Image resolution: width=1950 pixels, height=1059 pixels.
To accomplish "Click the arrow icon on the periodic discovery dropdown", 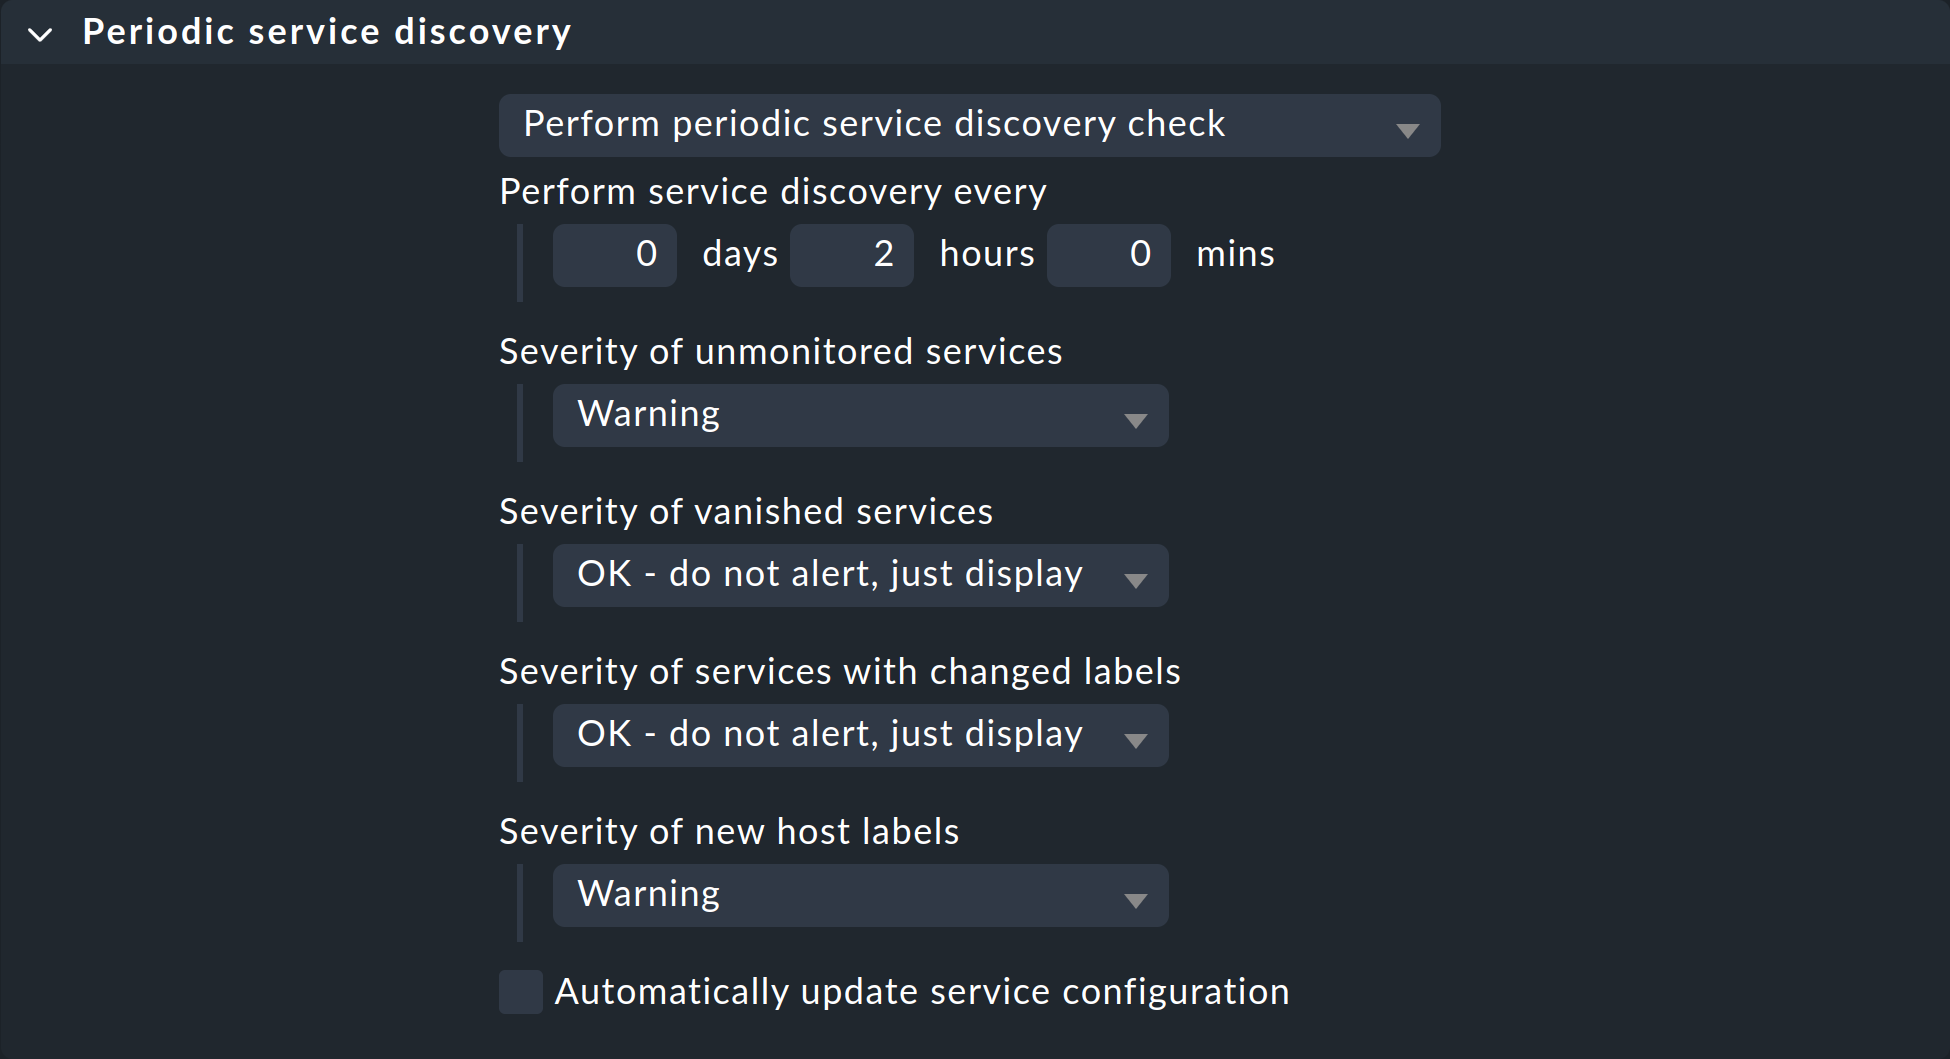I will tap(1408, 128).
